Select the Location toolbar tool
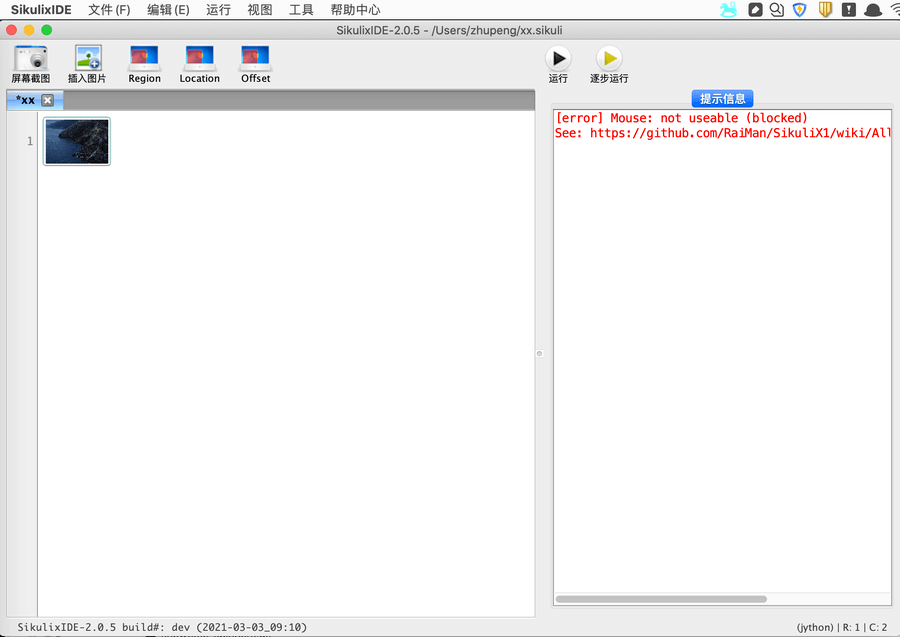The image size is (900, 637). coord(199,64)
